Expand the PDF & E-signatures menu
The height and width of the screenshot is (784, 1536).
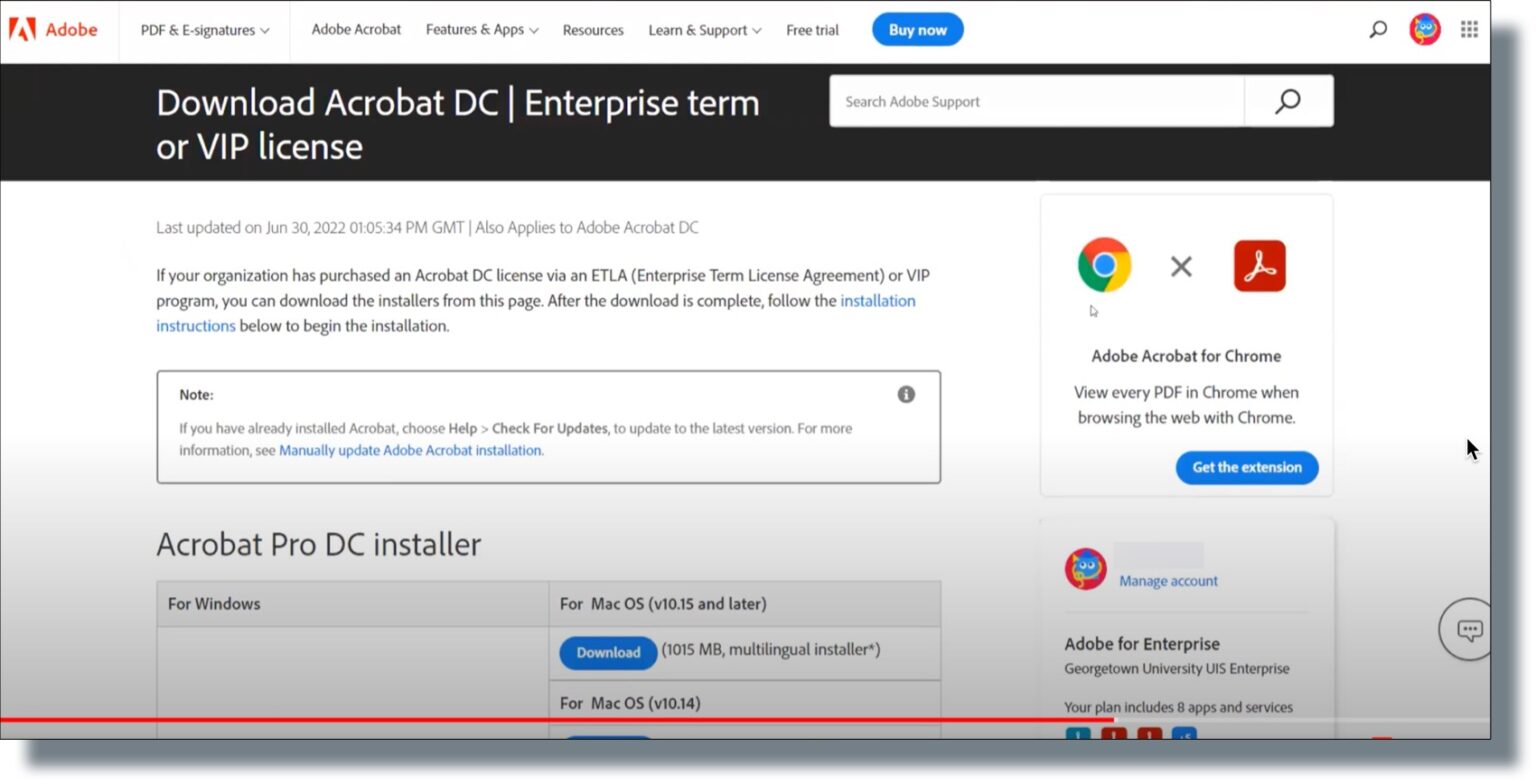pos(204,30)
